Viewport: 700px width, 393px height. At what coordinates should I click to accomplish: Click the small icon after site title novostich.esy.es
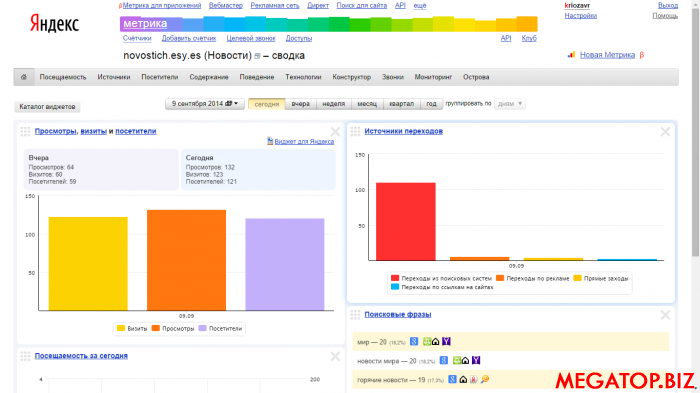click(x=257, y=56)
